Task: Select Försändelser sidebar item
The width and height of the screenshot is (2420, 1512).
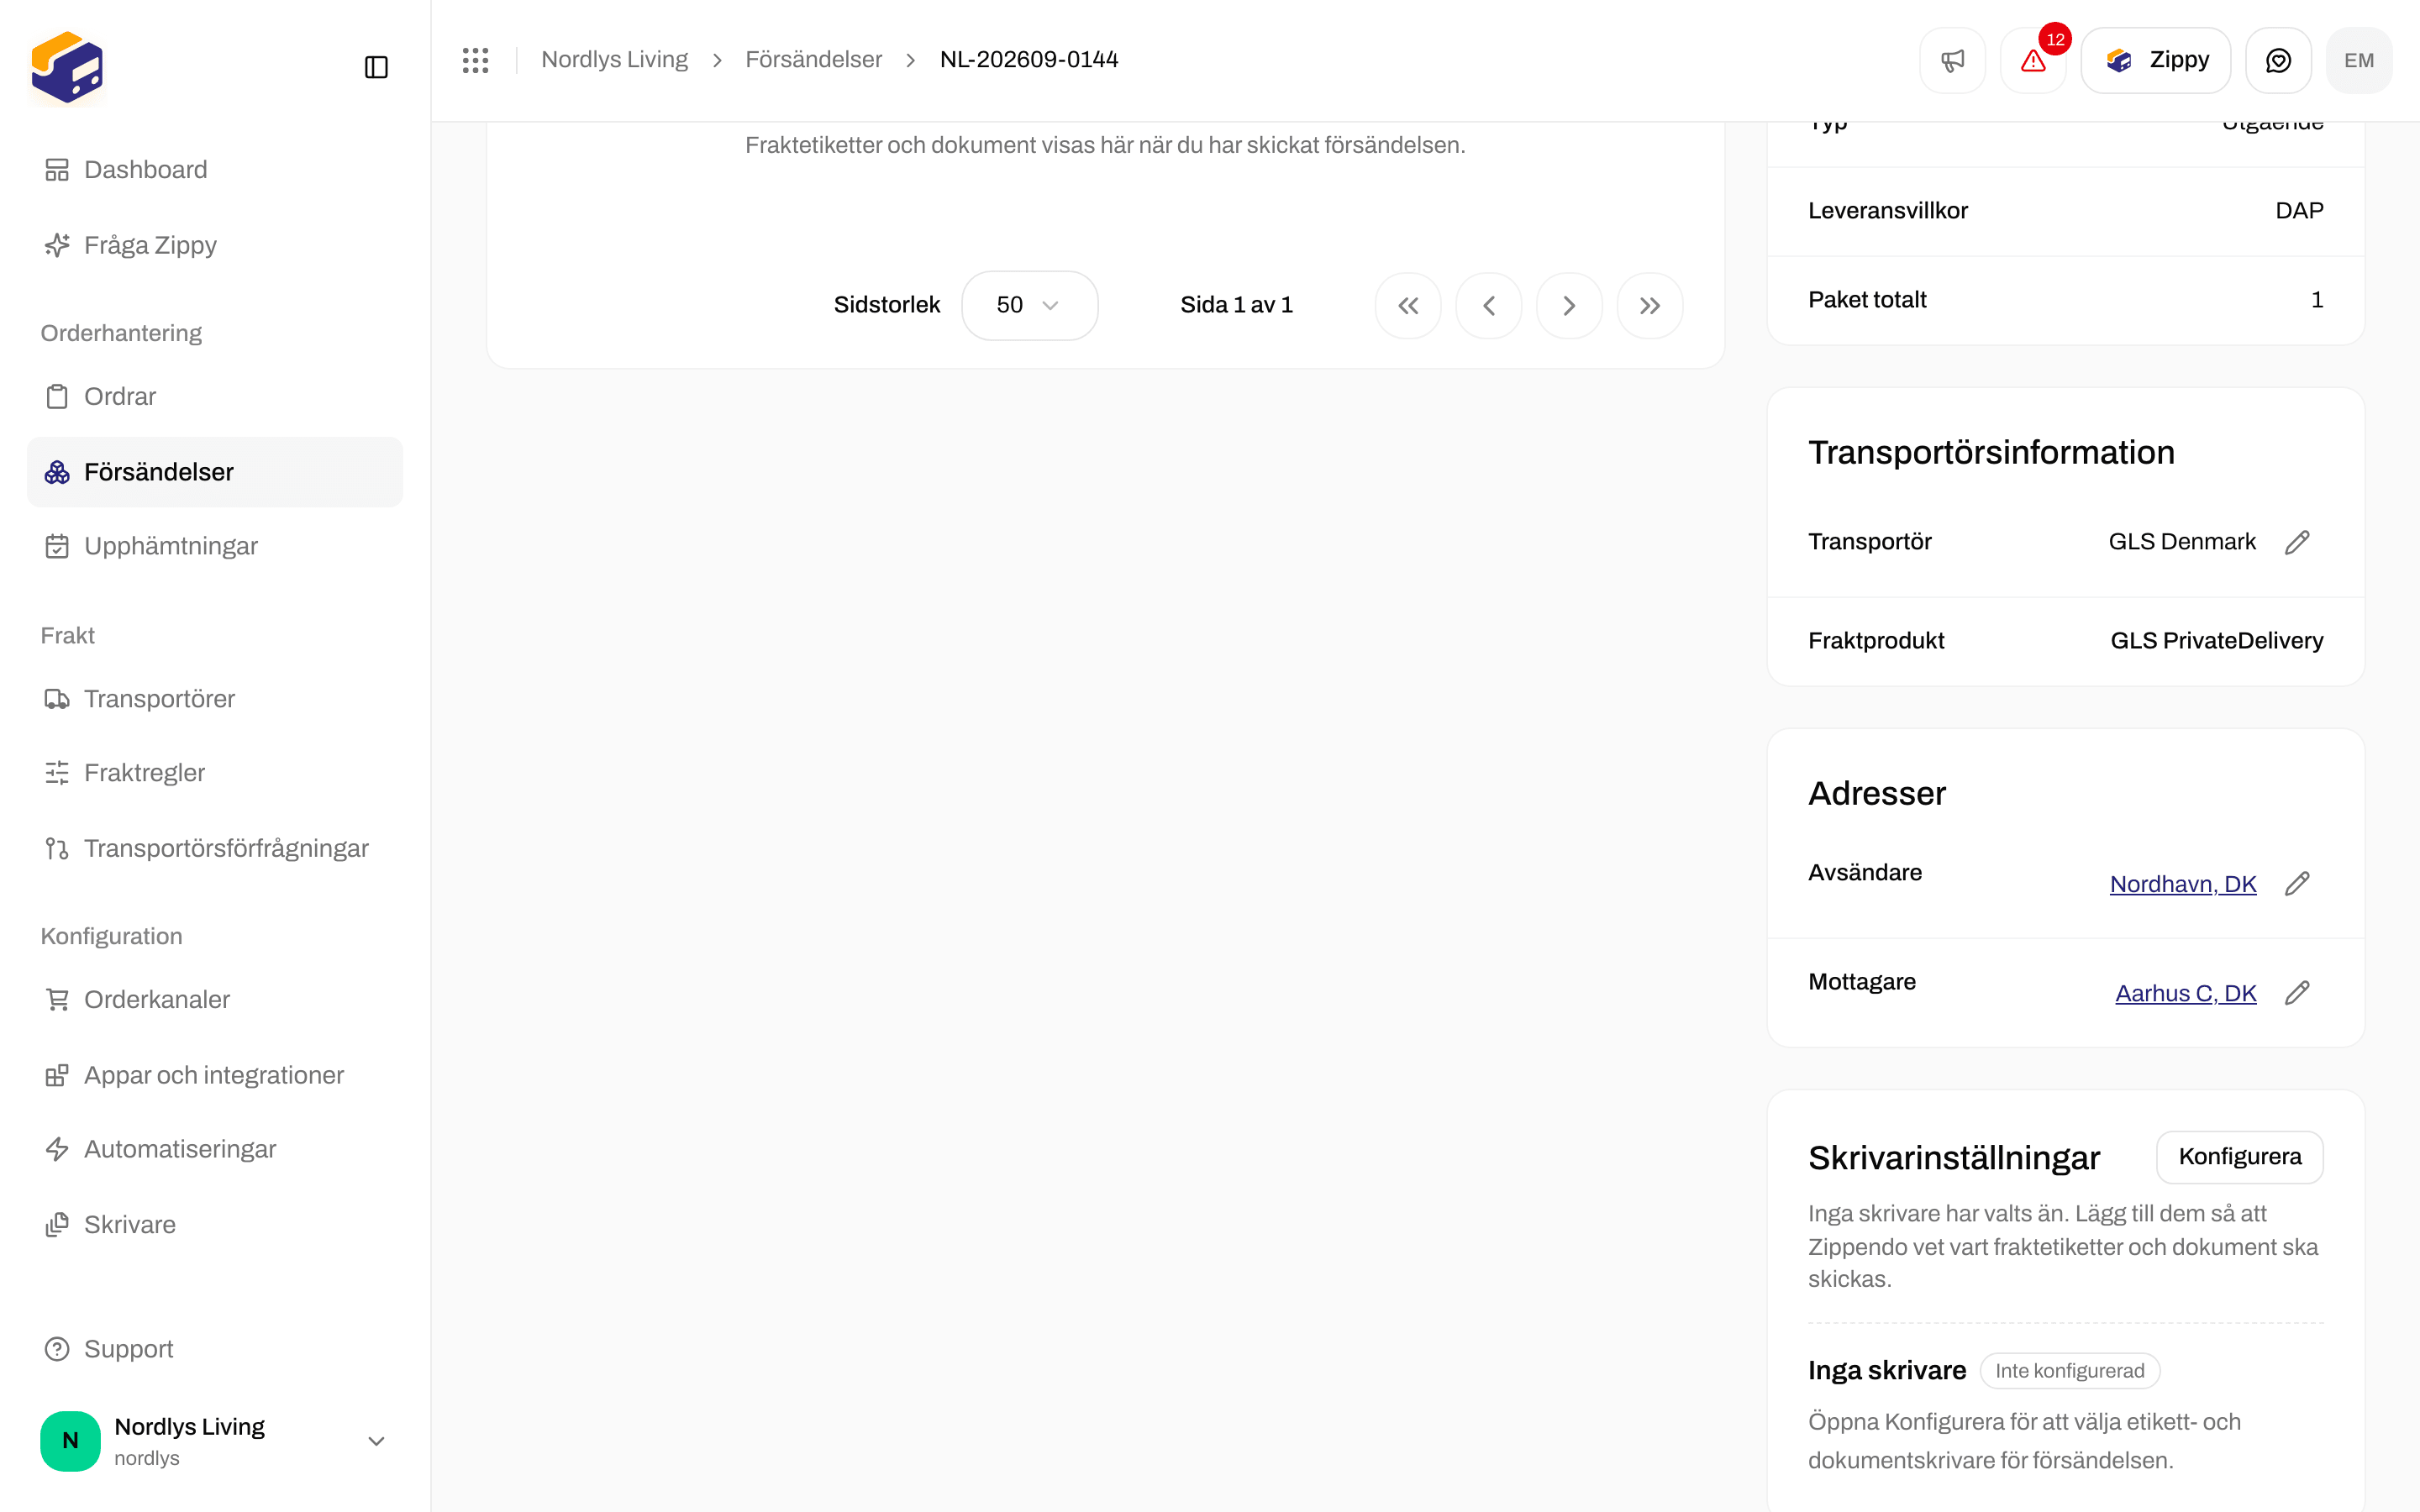Action: coord(214,472)
